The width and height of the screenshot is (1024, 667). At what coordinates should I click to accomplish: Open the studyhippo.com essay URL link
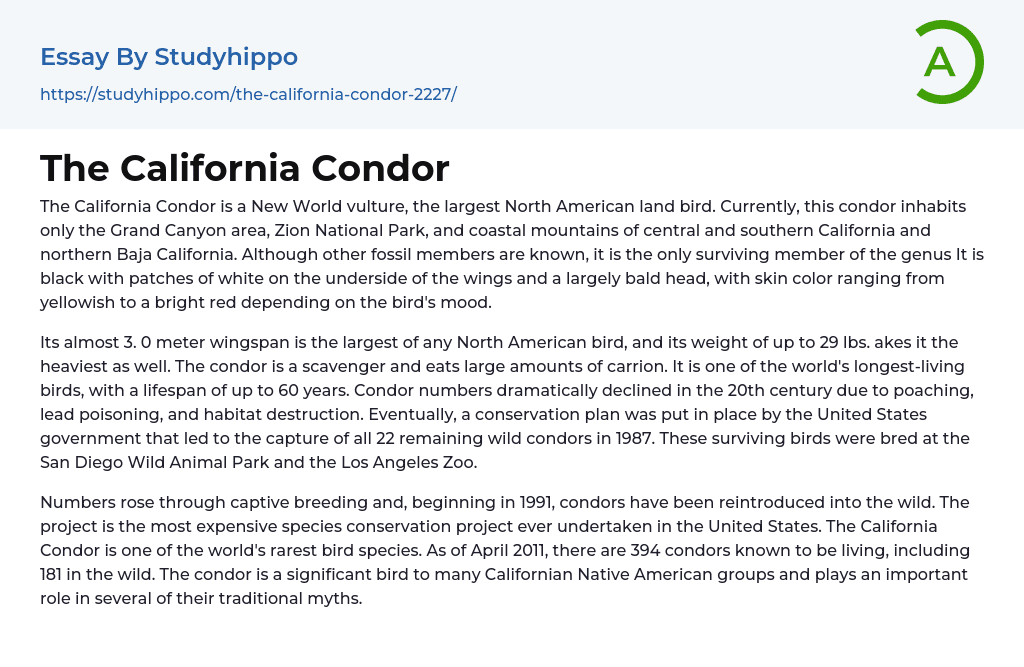[x=248, y=95]
